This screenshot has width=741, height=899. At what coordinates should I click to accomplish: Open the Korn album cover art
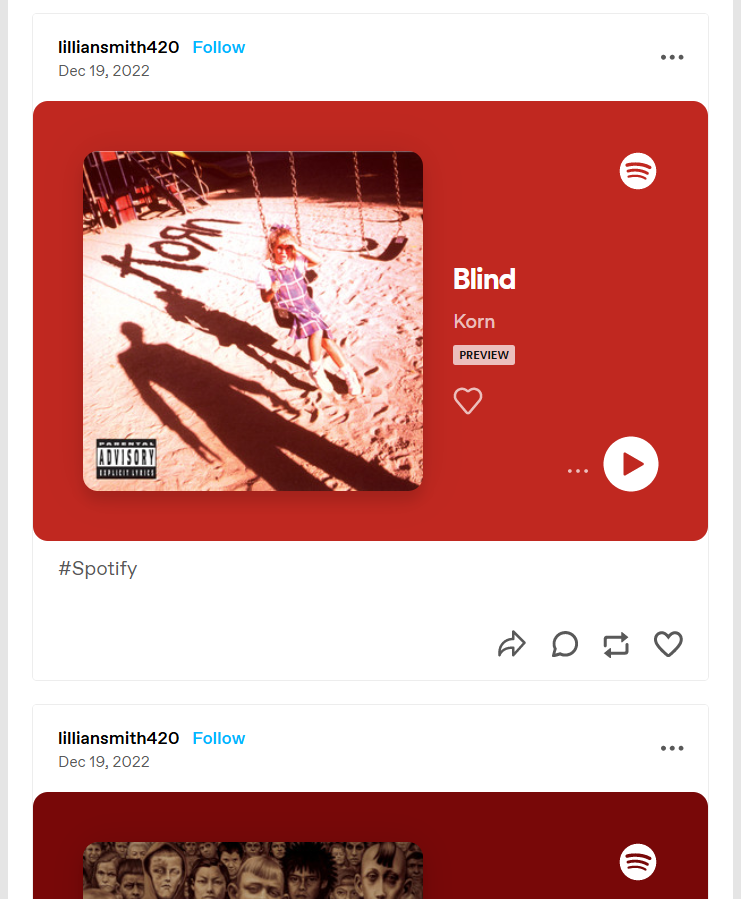coord(253,321)
